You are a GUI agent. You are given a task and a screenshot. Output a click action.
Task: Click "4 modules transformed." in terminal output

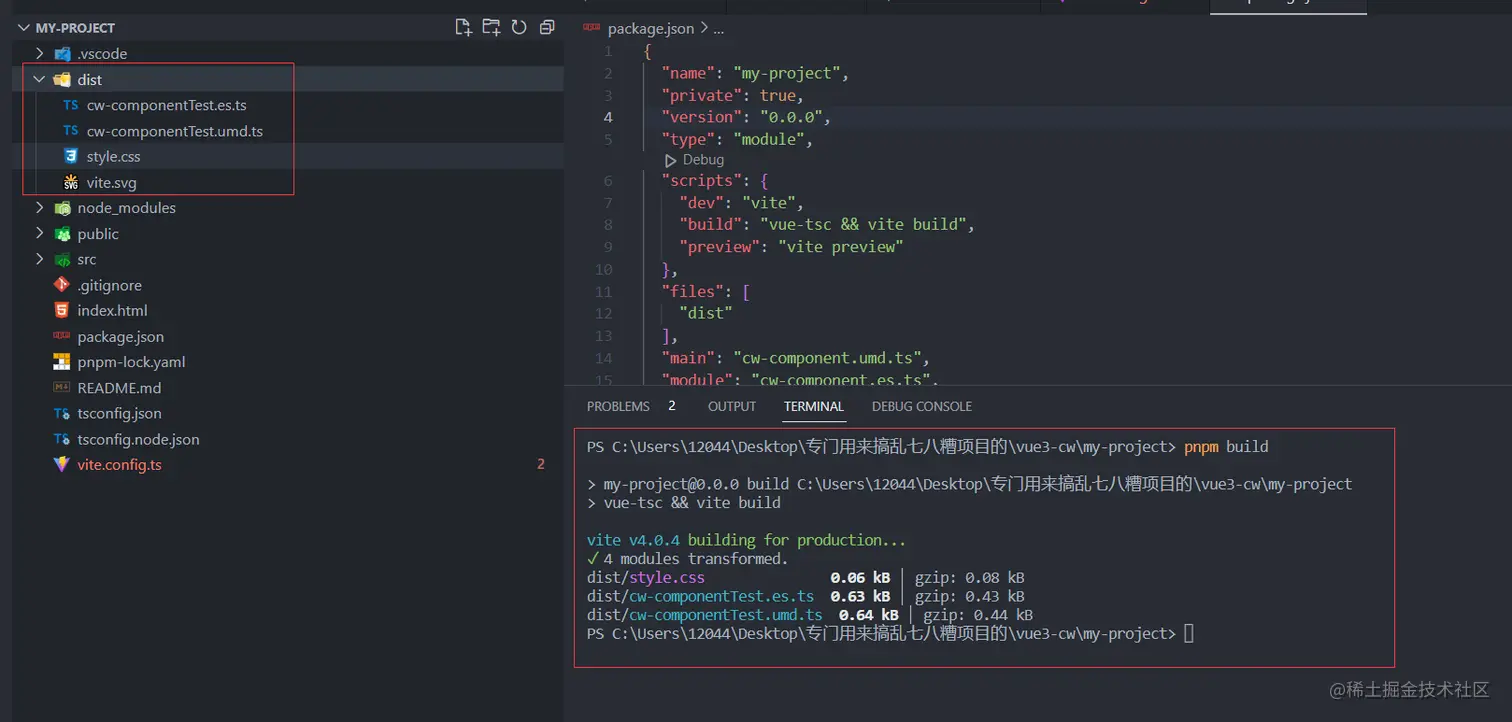pos(696,559)
